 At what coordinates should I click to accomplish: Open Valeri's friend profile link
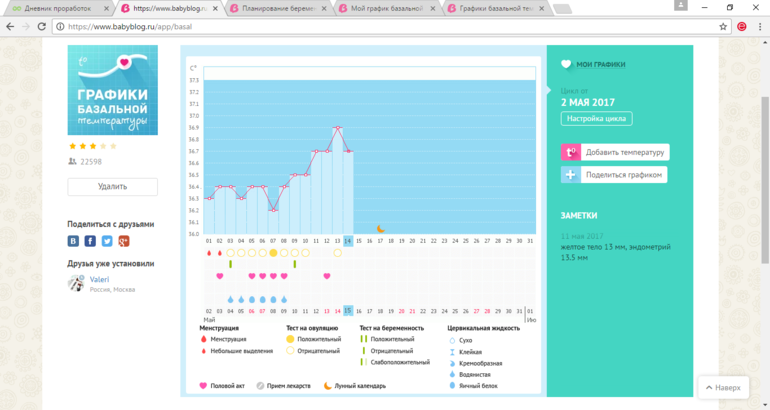click(99, 280)
